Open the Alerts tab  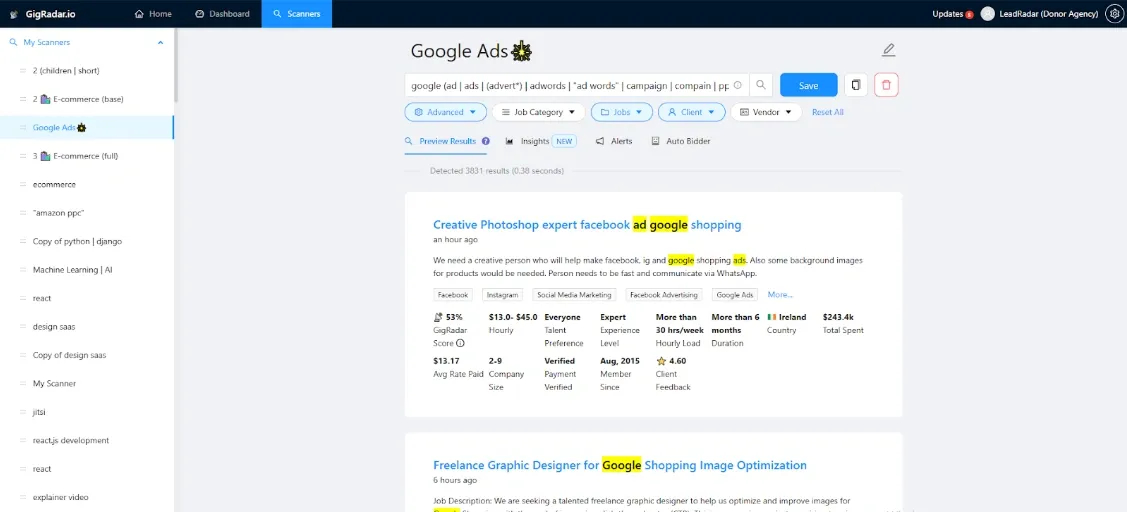pyautogui.click(x=614, y=141)
